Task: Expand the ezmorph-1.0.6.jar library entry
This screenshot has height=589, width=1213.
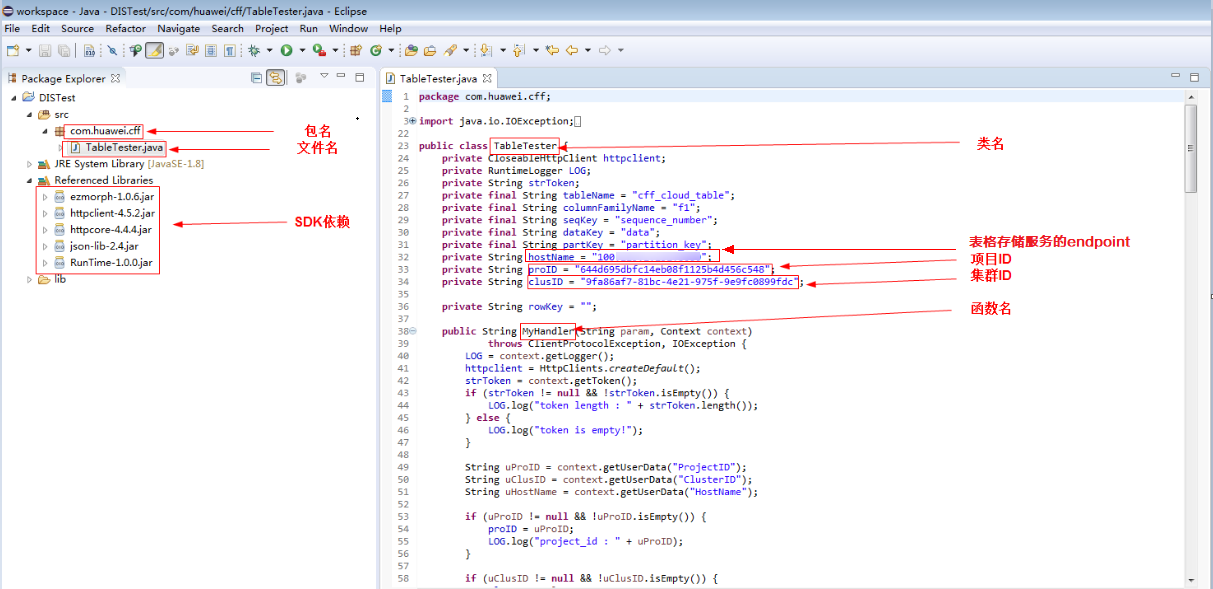Action: pyautogui.click(x=45, y=198)
